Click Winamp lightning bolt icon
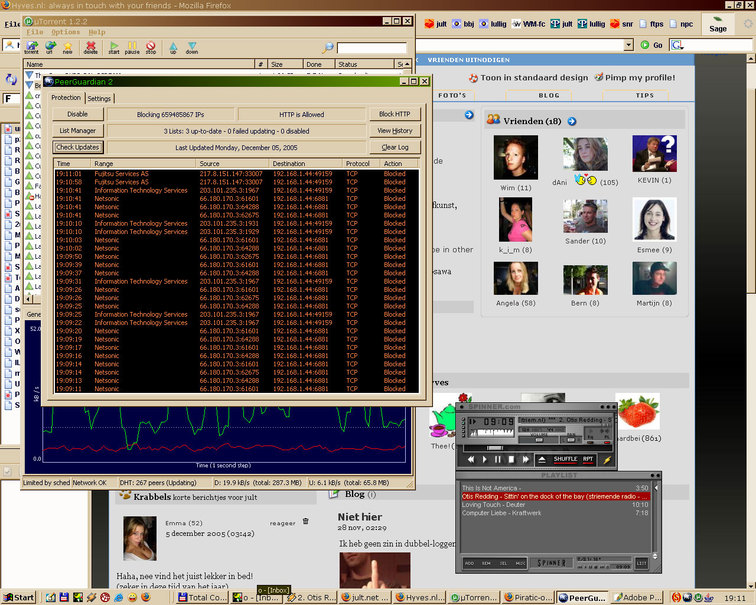756x605 pixels. point(607,460)
